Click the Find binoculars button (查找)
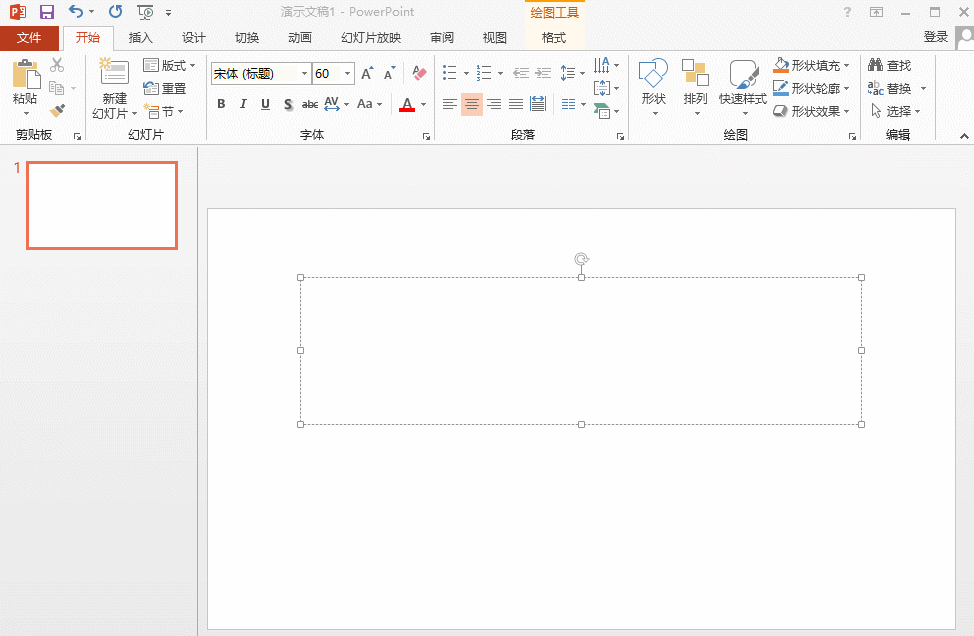This screenshot has width=974, height=636. click(890, 65)
